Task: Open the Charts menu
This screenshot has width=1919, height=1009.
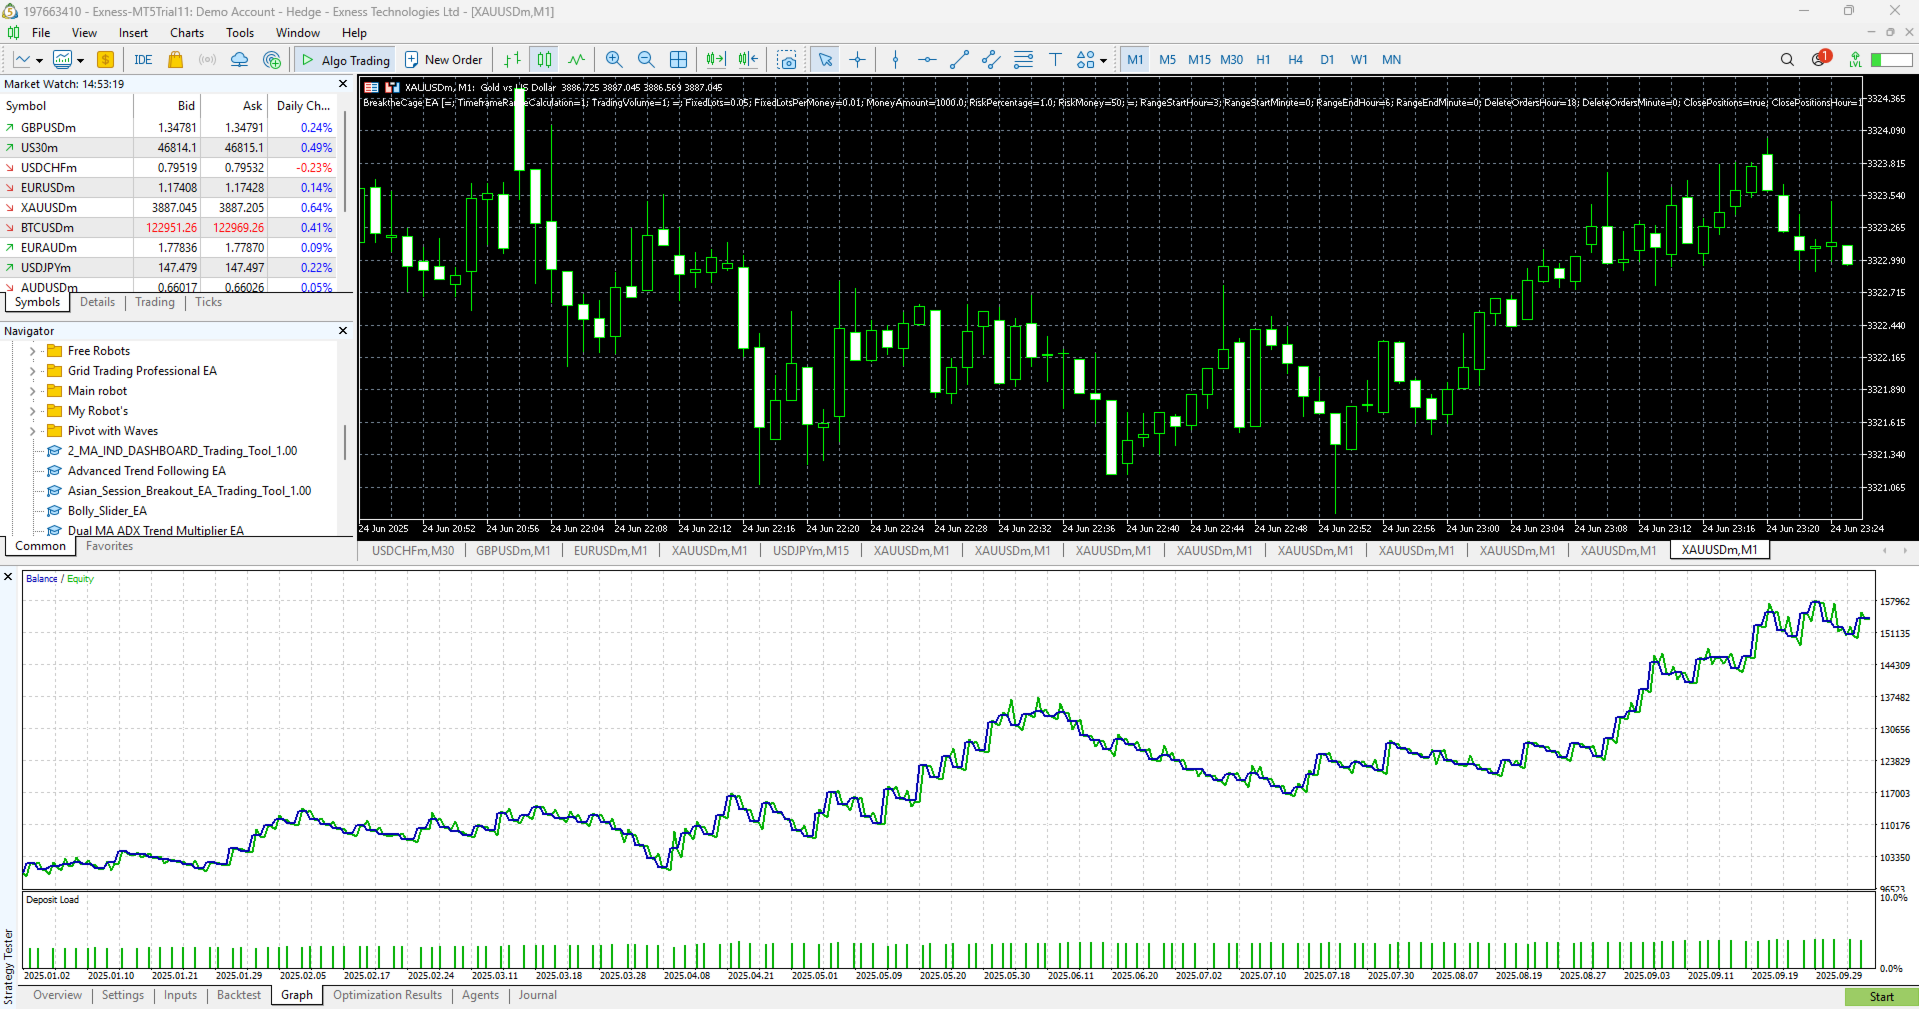Action: (x=187, y=33)
